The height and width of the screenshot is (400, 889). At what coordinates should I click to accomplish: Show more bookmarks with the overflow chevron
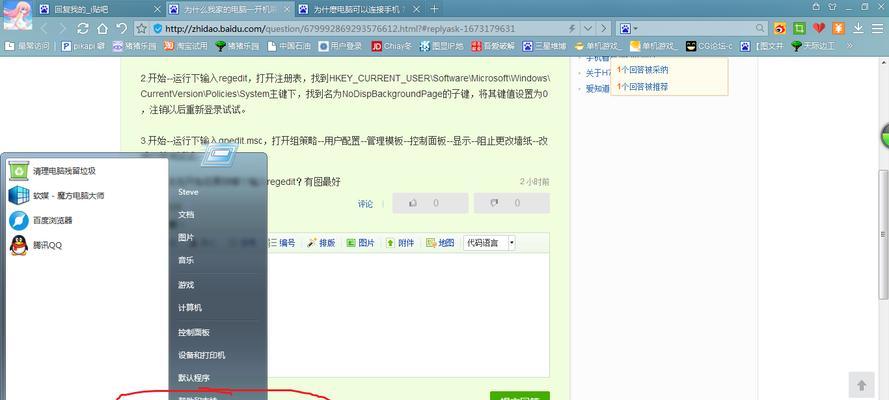849,46
